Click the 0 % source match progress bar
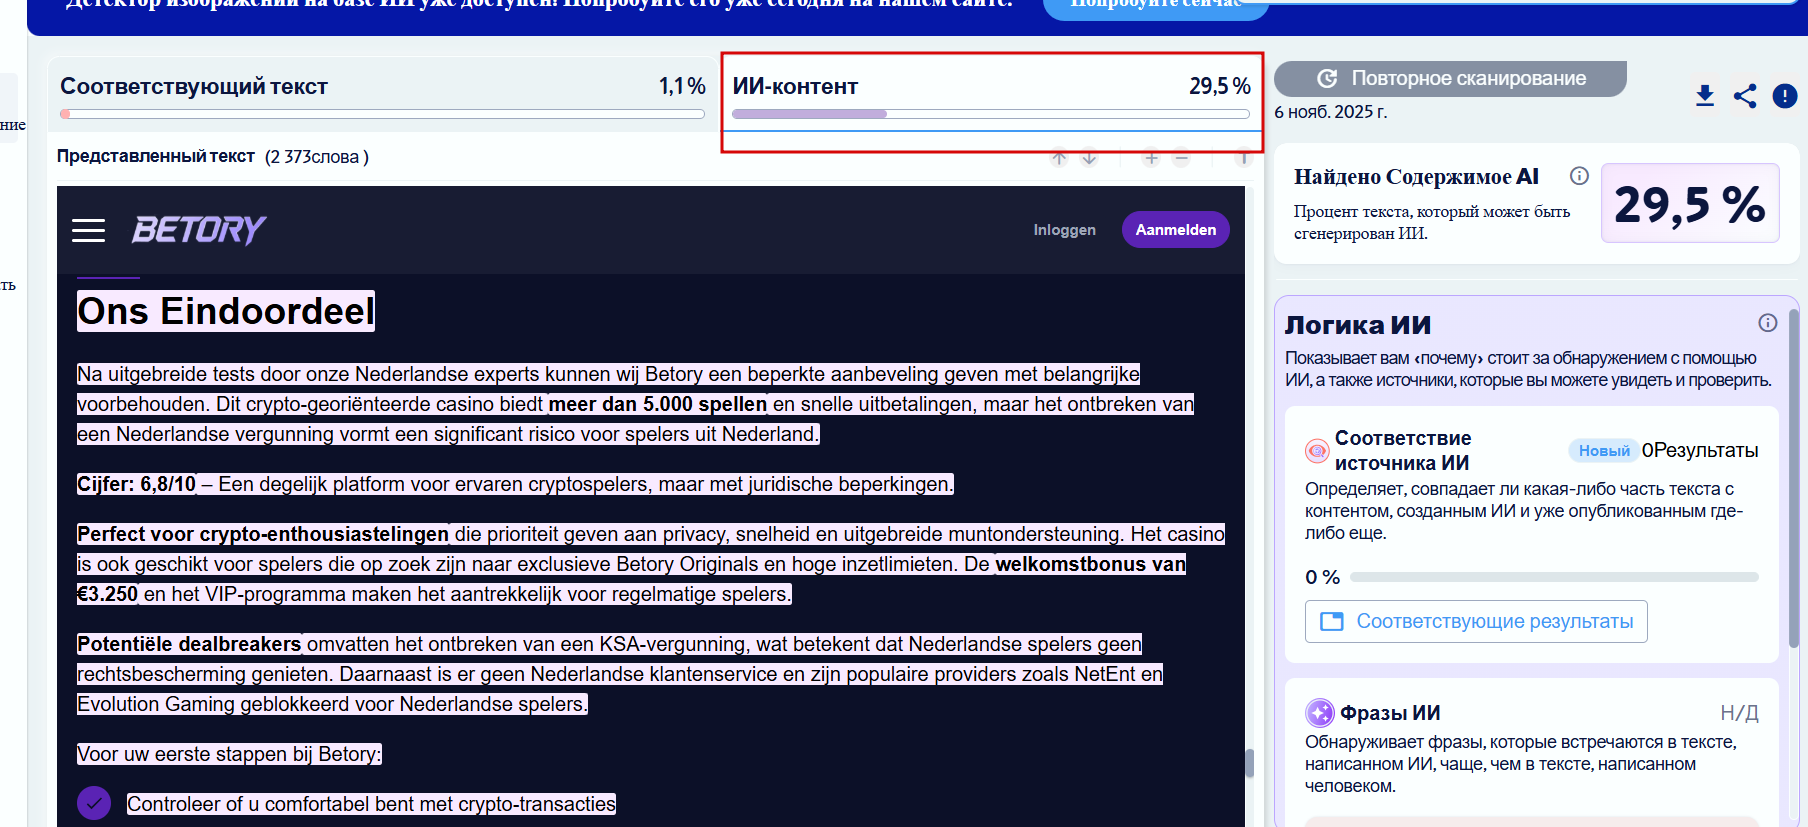Viewport: 1808px width, 827px height. [x=1554, y=577]
